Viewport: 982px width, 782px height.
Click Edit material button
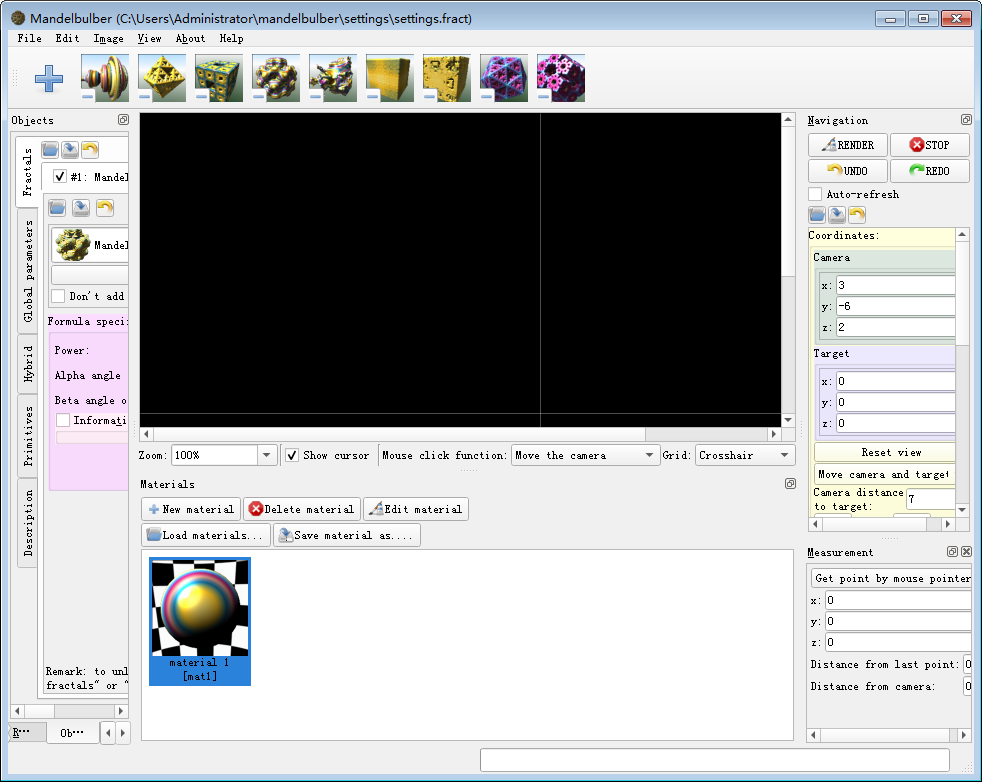pos(416,509)
